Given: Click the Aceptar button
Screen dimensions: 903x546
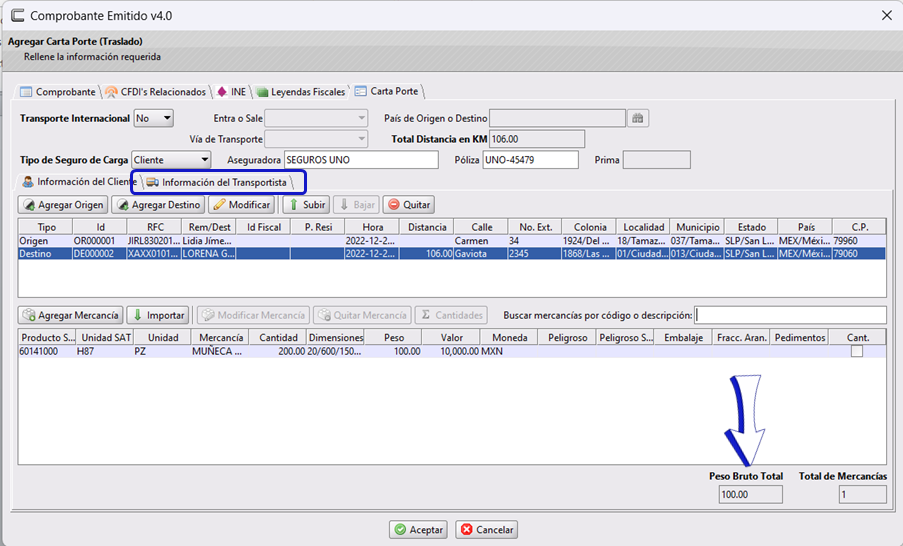Looking at the screenshot, I should (x=418, y=529).
